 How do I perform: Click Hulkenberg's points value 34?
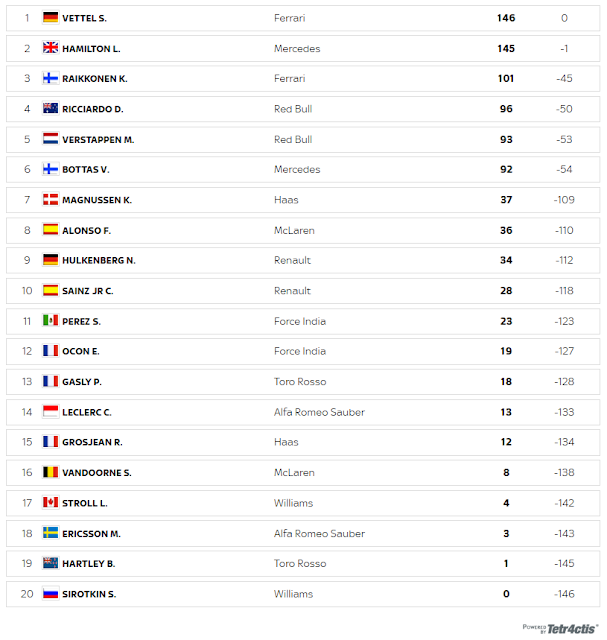[x=506, y=260]
